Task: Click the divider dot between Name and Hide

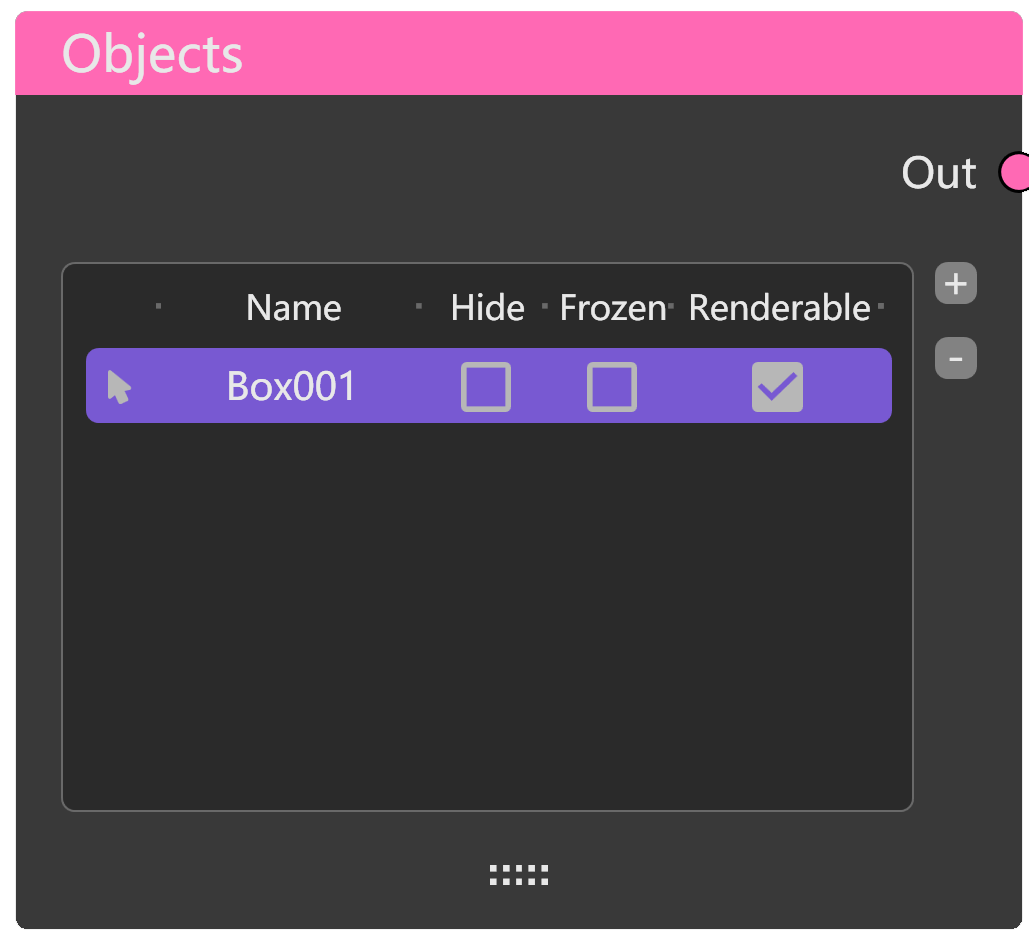Action: (419, 305)
